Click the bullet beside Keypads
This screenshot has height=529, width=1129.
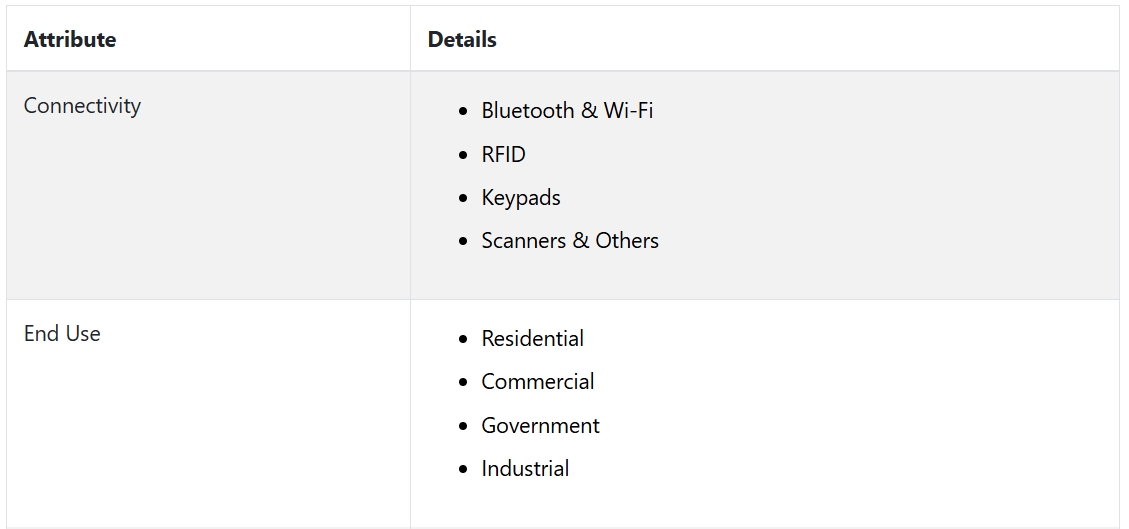point(463,198)
